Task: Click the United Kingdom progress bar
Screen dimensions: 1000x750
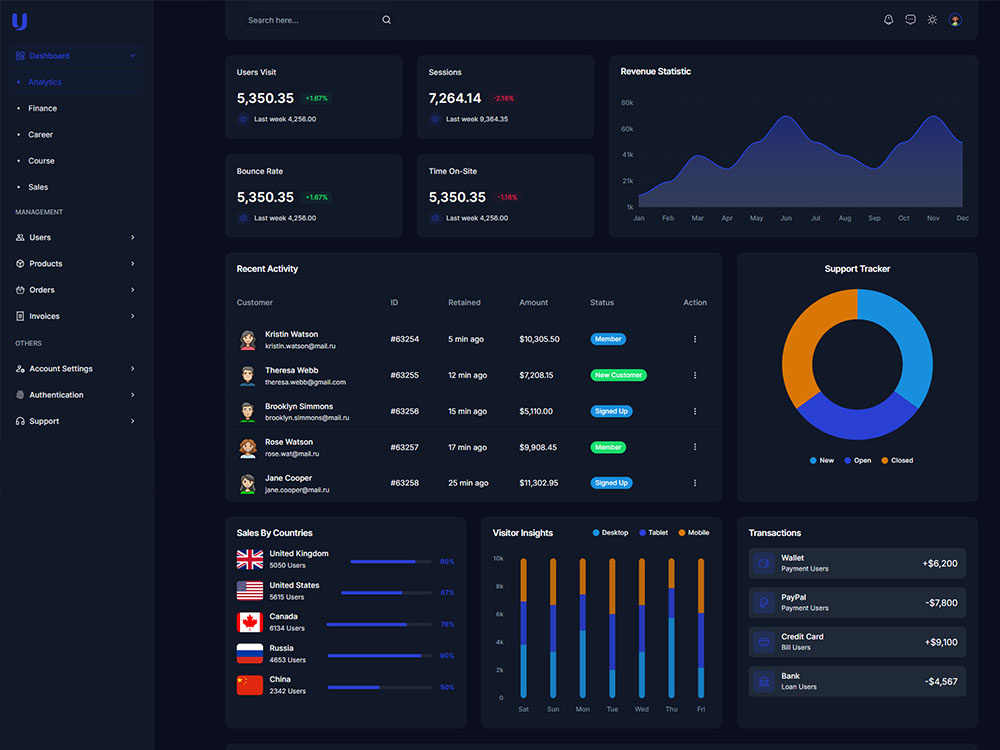Action: coord(390,562)
